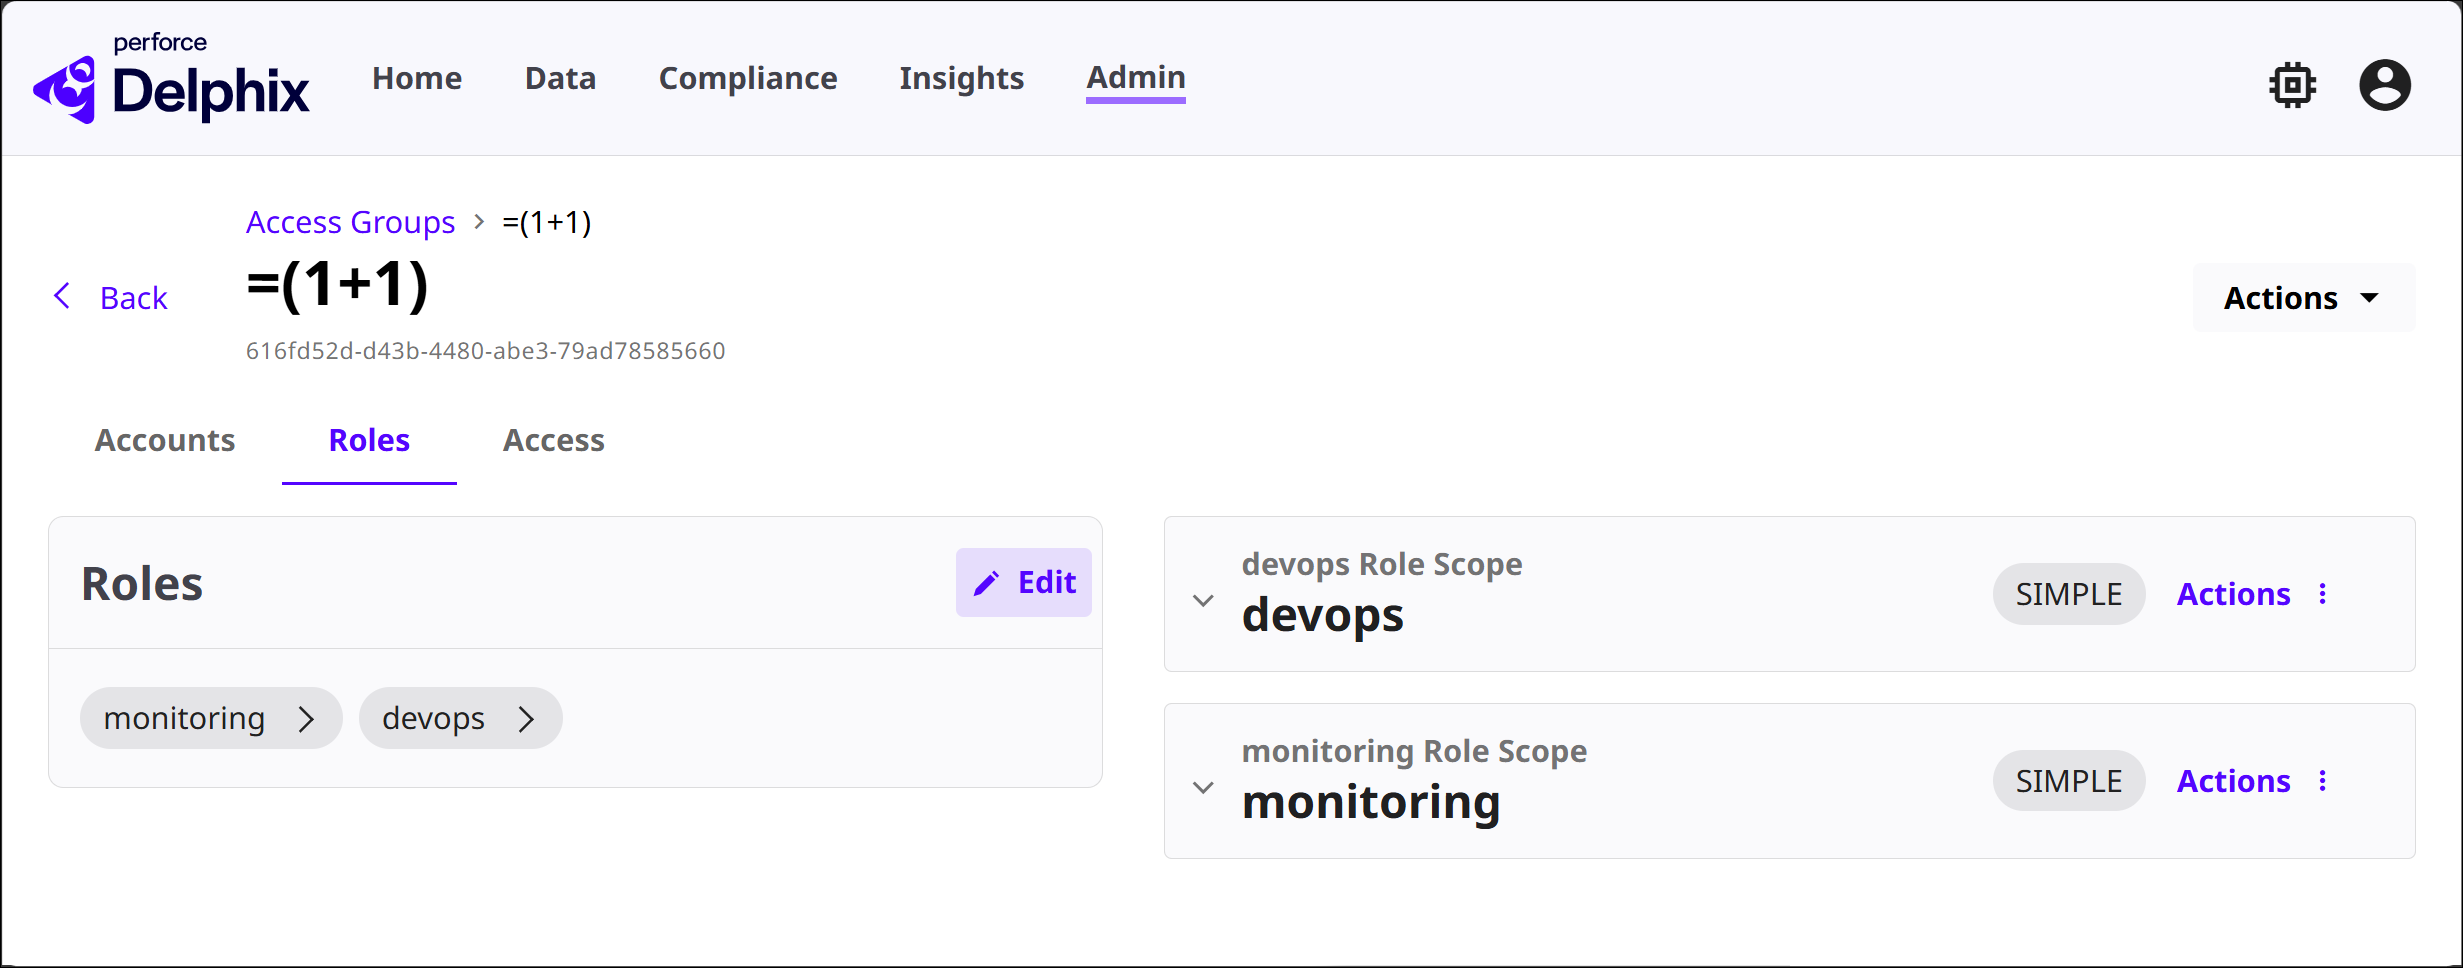Open the user profile account icon
Viewport: 2463px width, 968px height.
(x=2384, y=85)
